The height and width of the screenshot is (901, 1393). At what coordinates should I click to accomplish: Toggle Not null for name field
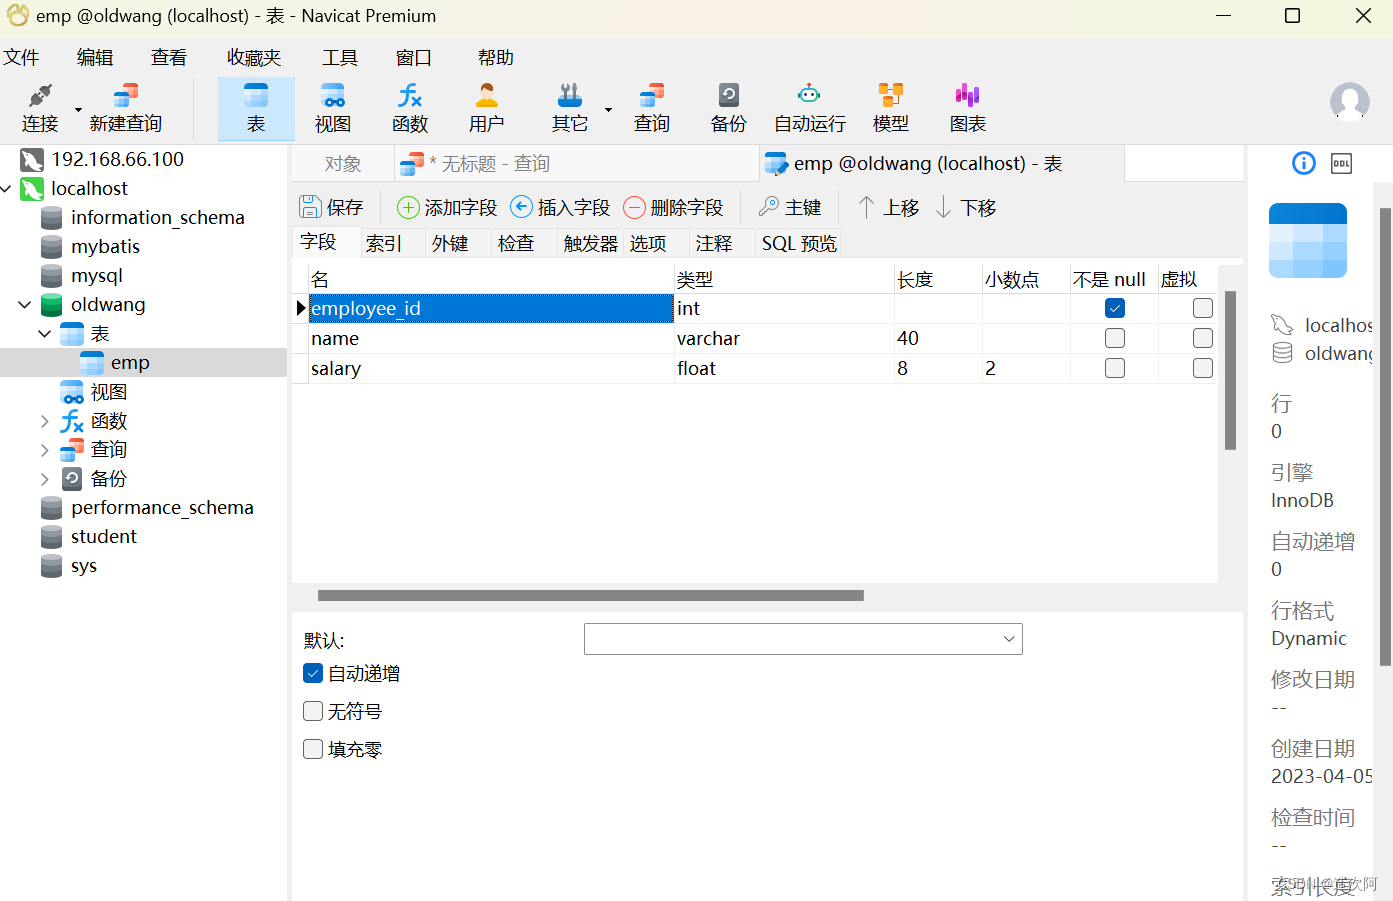(x=1115, y=338)
